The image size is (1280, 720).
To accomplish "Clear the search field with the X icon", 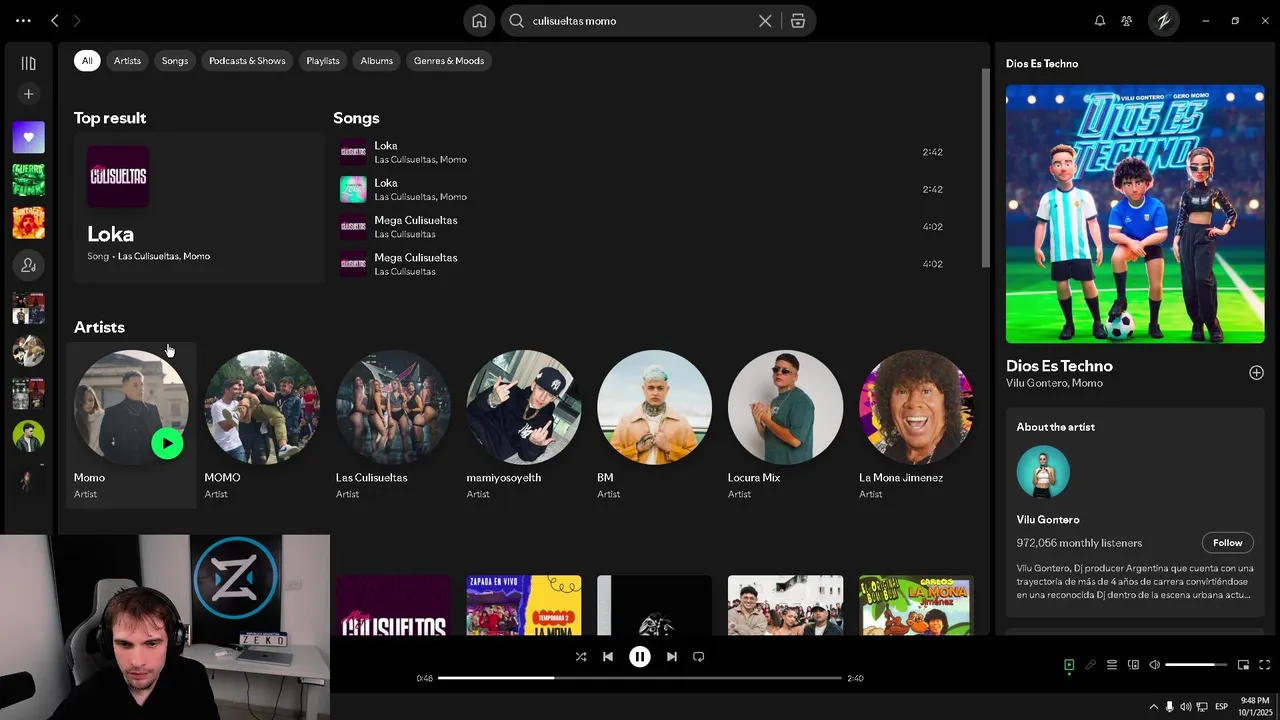I will coord(765,20).
